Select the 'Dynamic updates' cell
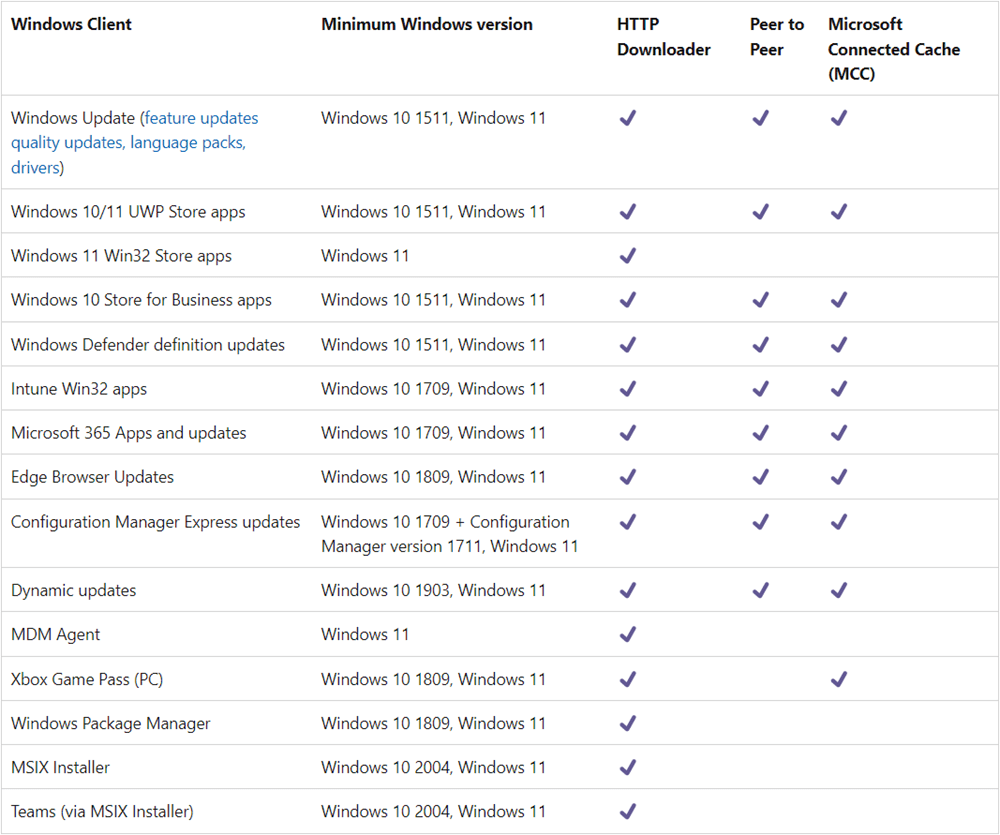The width and height of the screenshot is (1000, 835). point(73,591)
